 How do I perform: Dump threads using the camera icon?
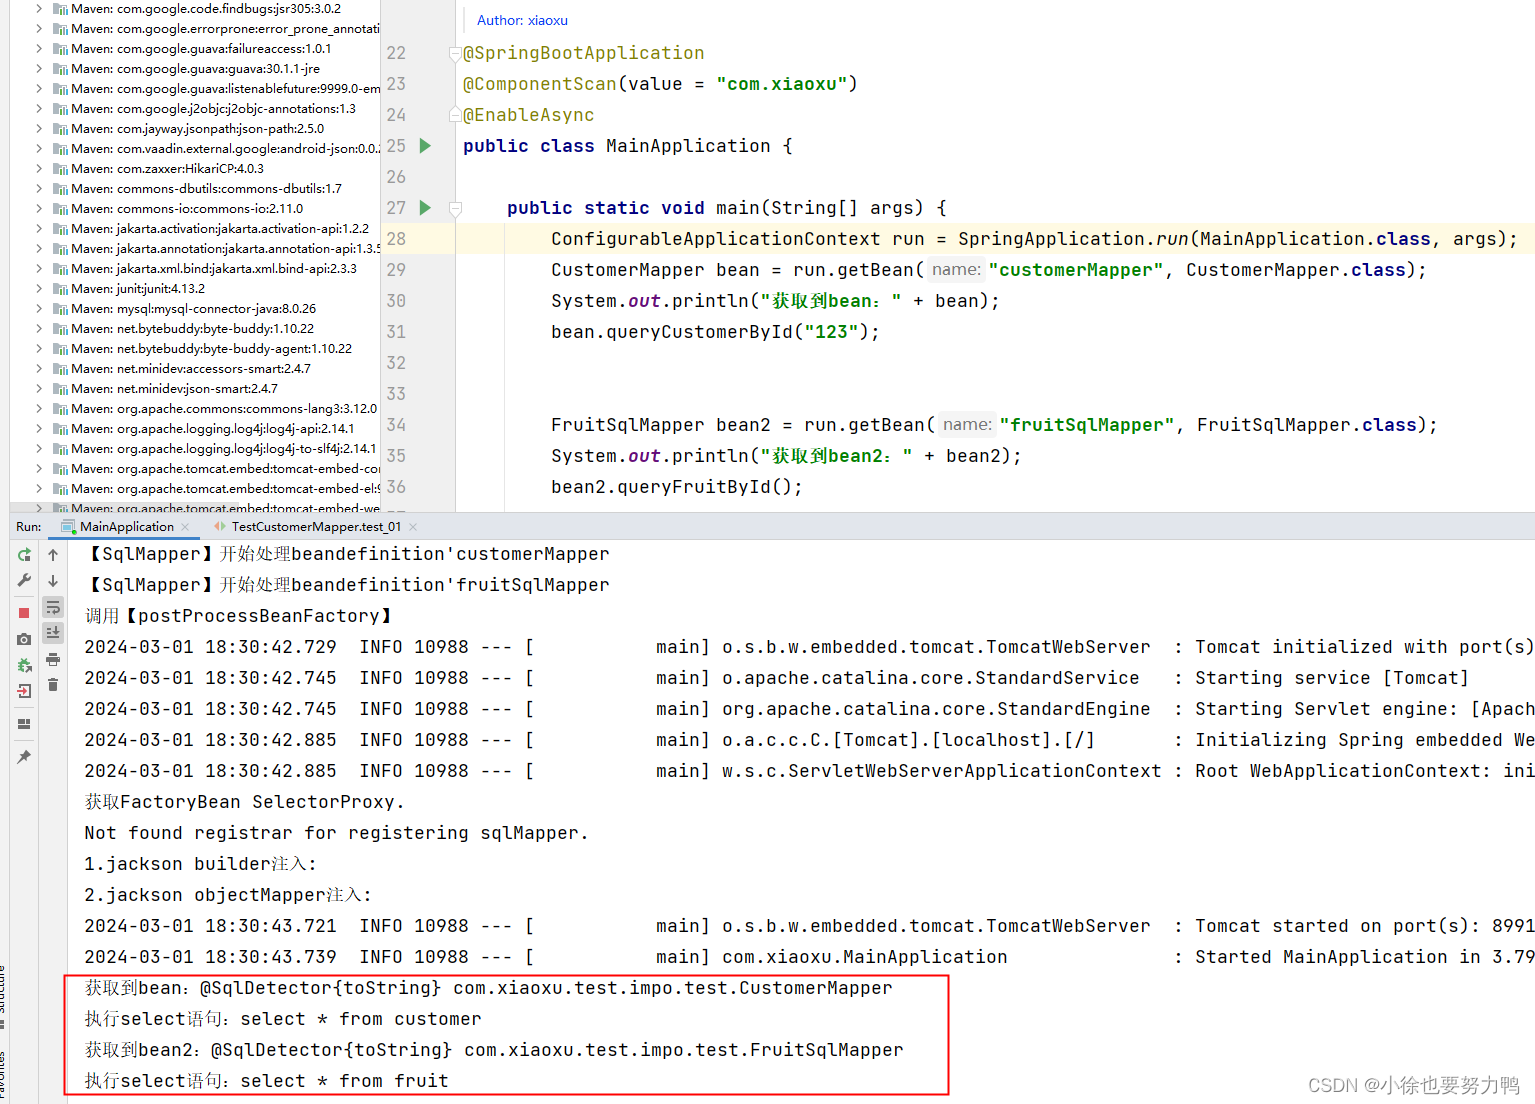tap(24, 639)
